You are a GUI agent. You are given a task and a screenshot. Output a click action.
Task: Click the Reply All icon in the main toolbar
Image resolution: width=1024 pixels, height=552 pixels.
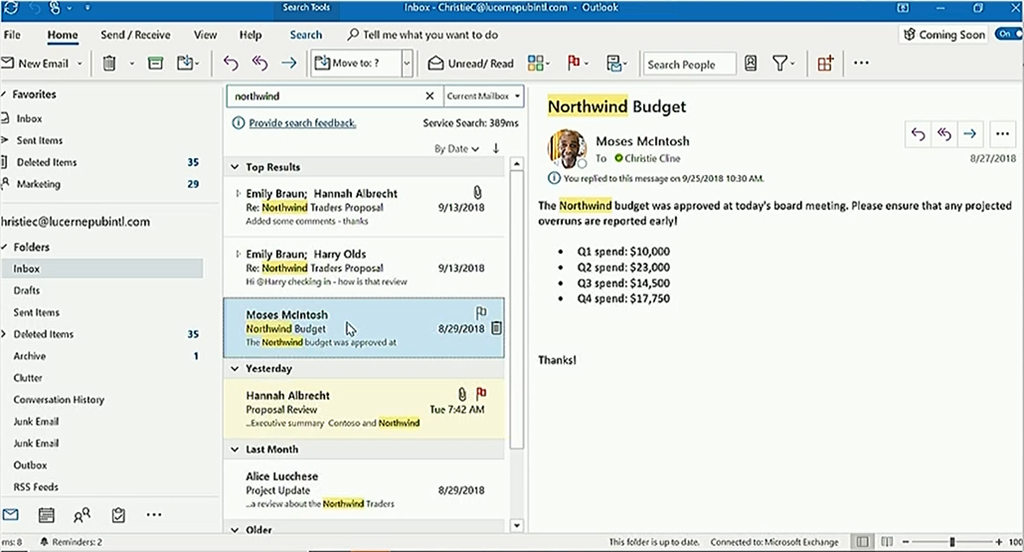[260, 63]
